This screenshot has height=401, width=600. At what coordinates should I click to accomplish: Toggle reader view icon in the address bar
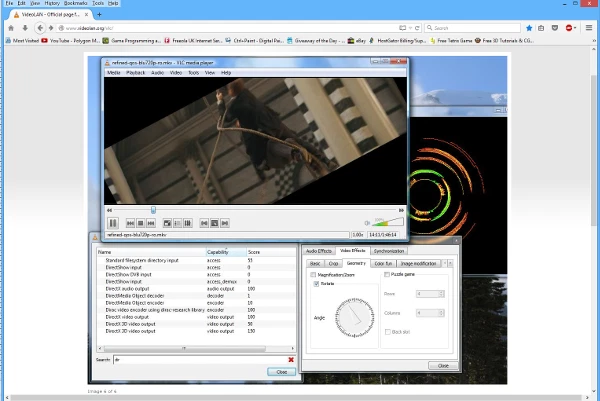[x=403, y=28]
